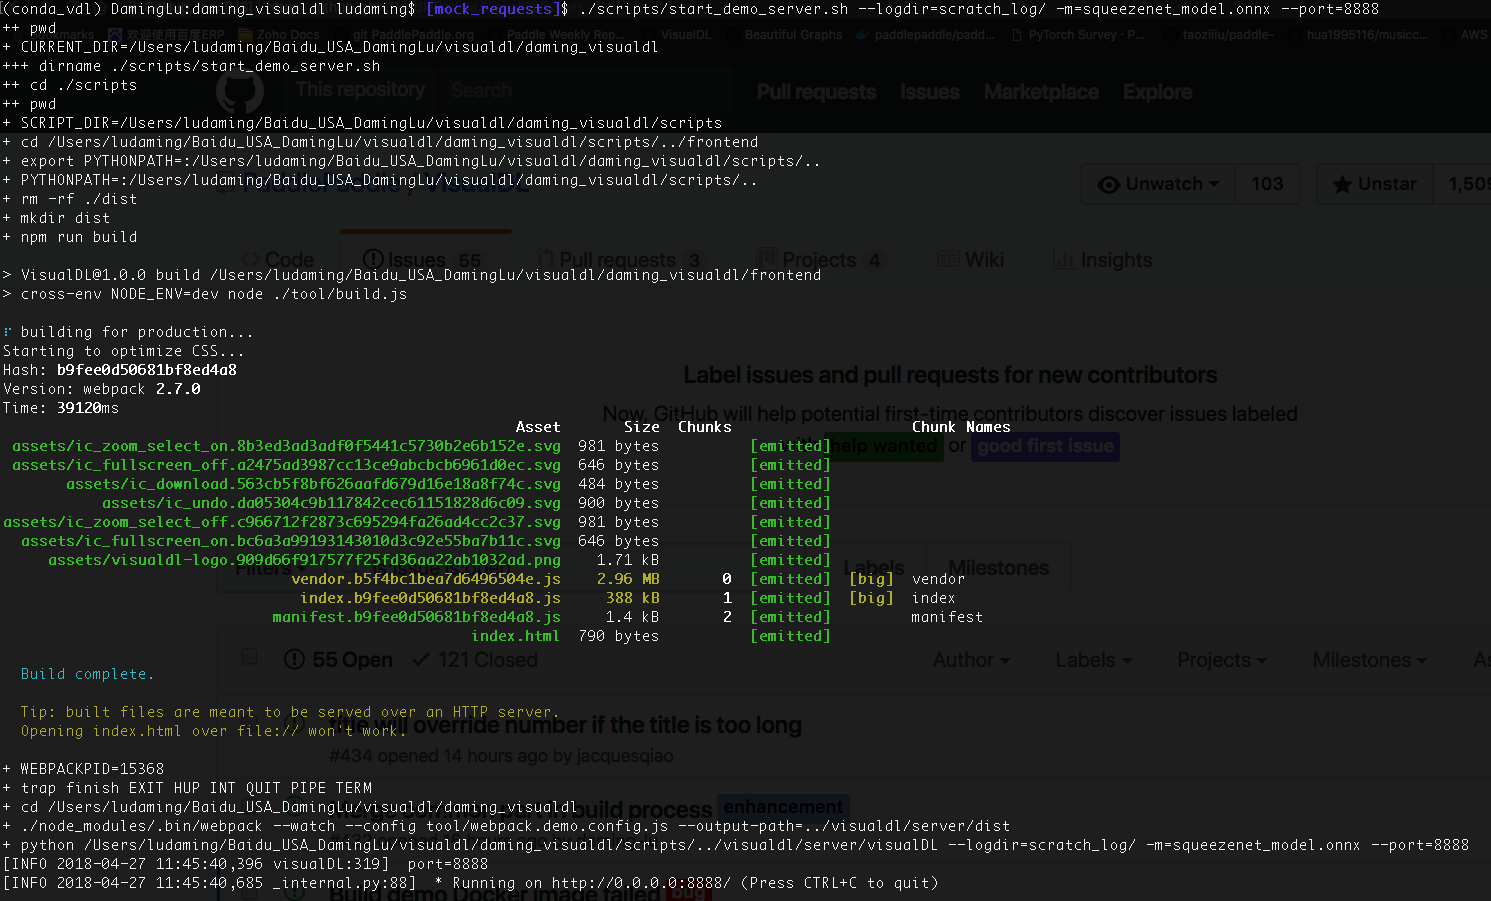The image size is (1491, 901).
Task: Click 'mkdir dist' command line
Action: tap(57, 218)
